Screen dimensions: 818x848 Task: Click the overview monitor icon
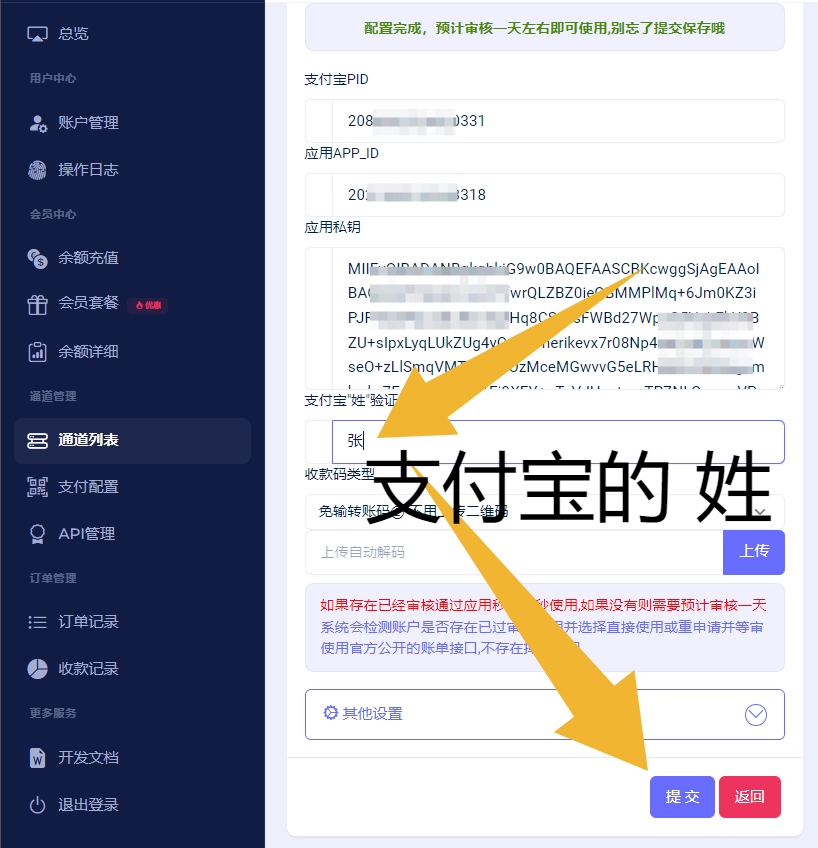(x=37, y=34)
